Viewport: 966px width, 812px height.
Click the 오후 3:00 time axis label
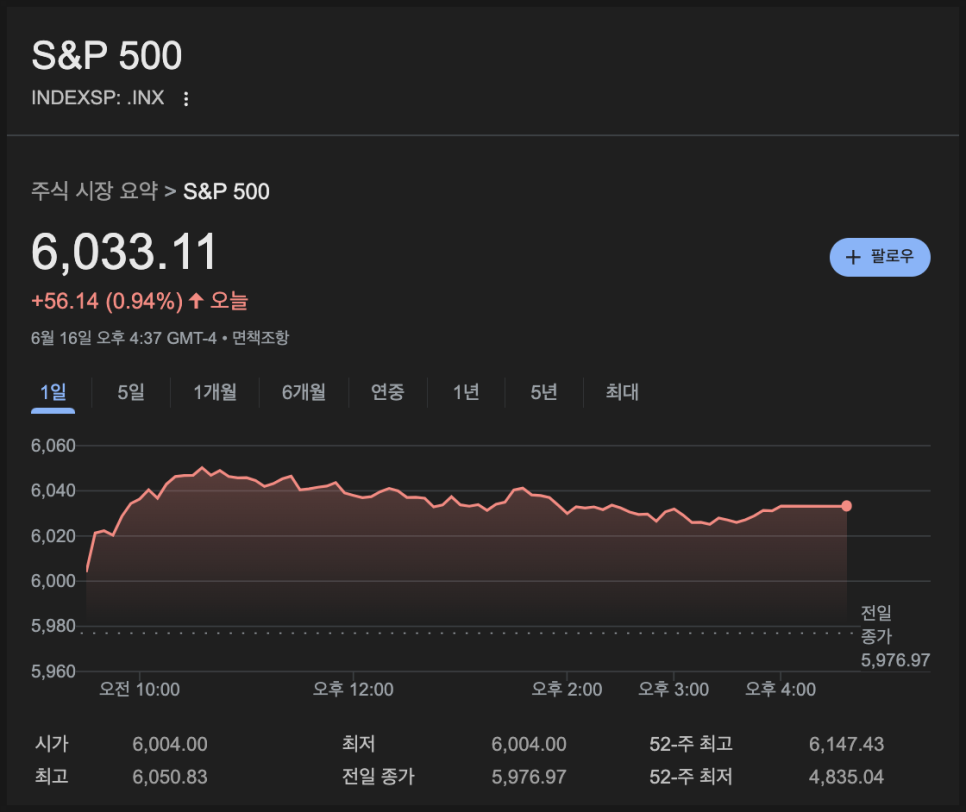(673, 689)
